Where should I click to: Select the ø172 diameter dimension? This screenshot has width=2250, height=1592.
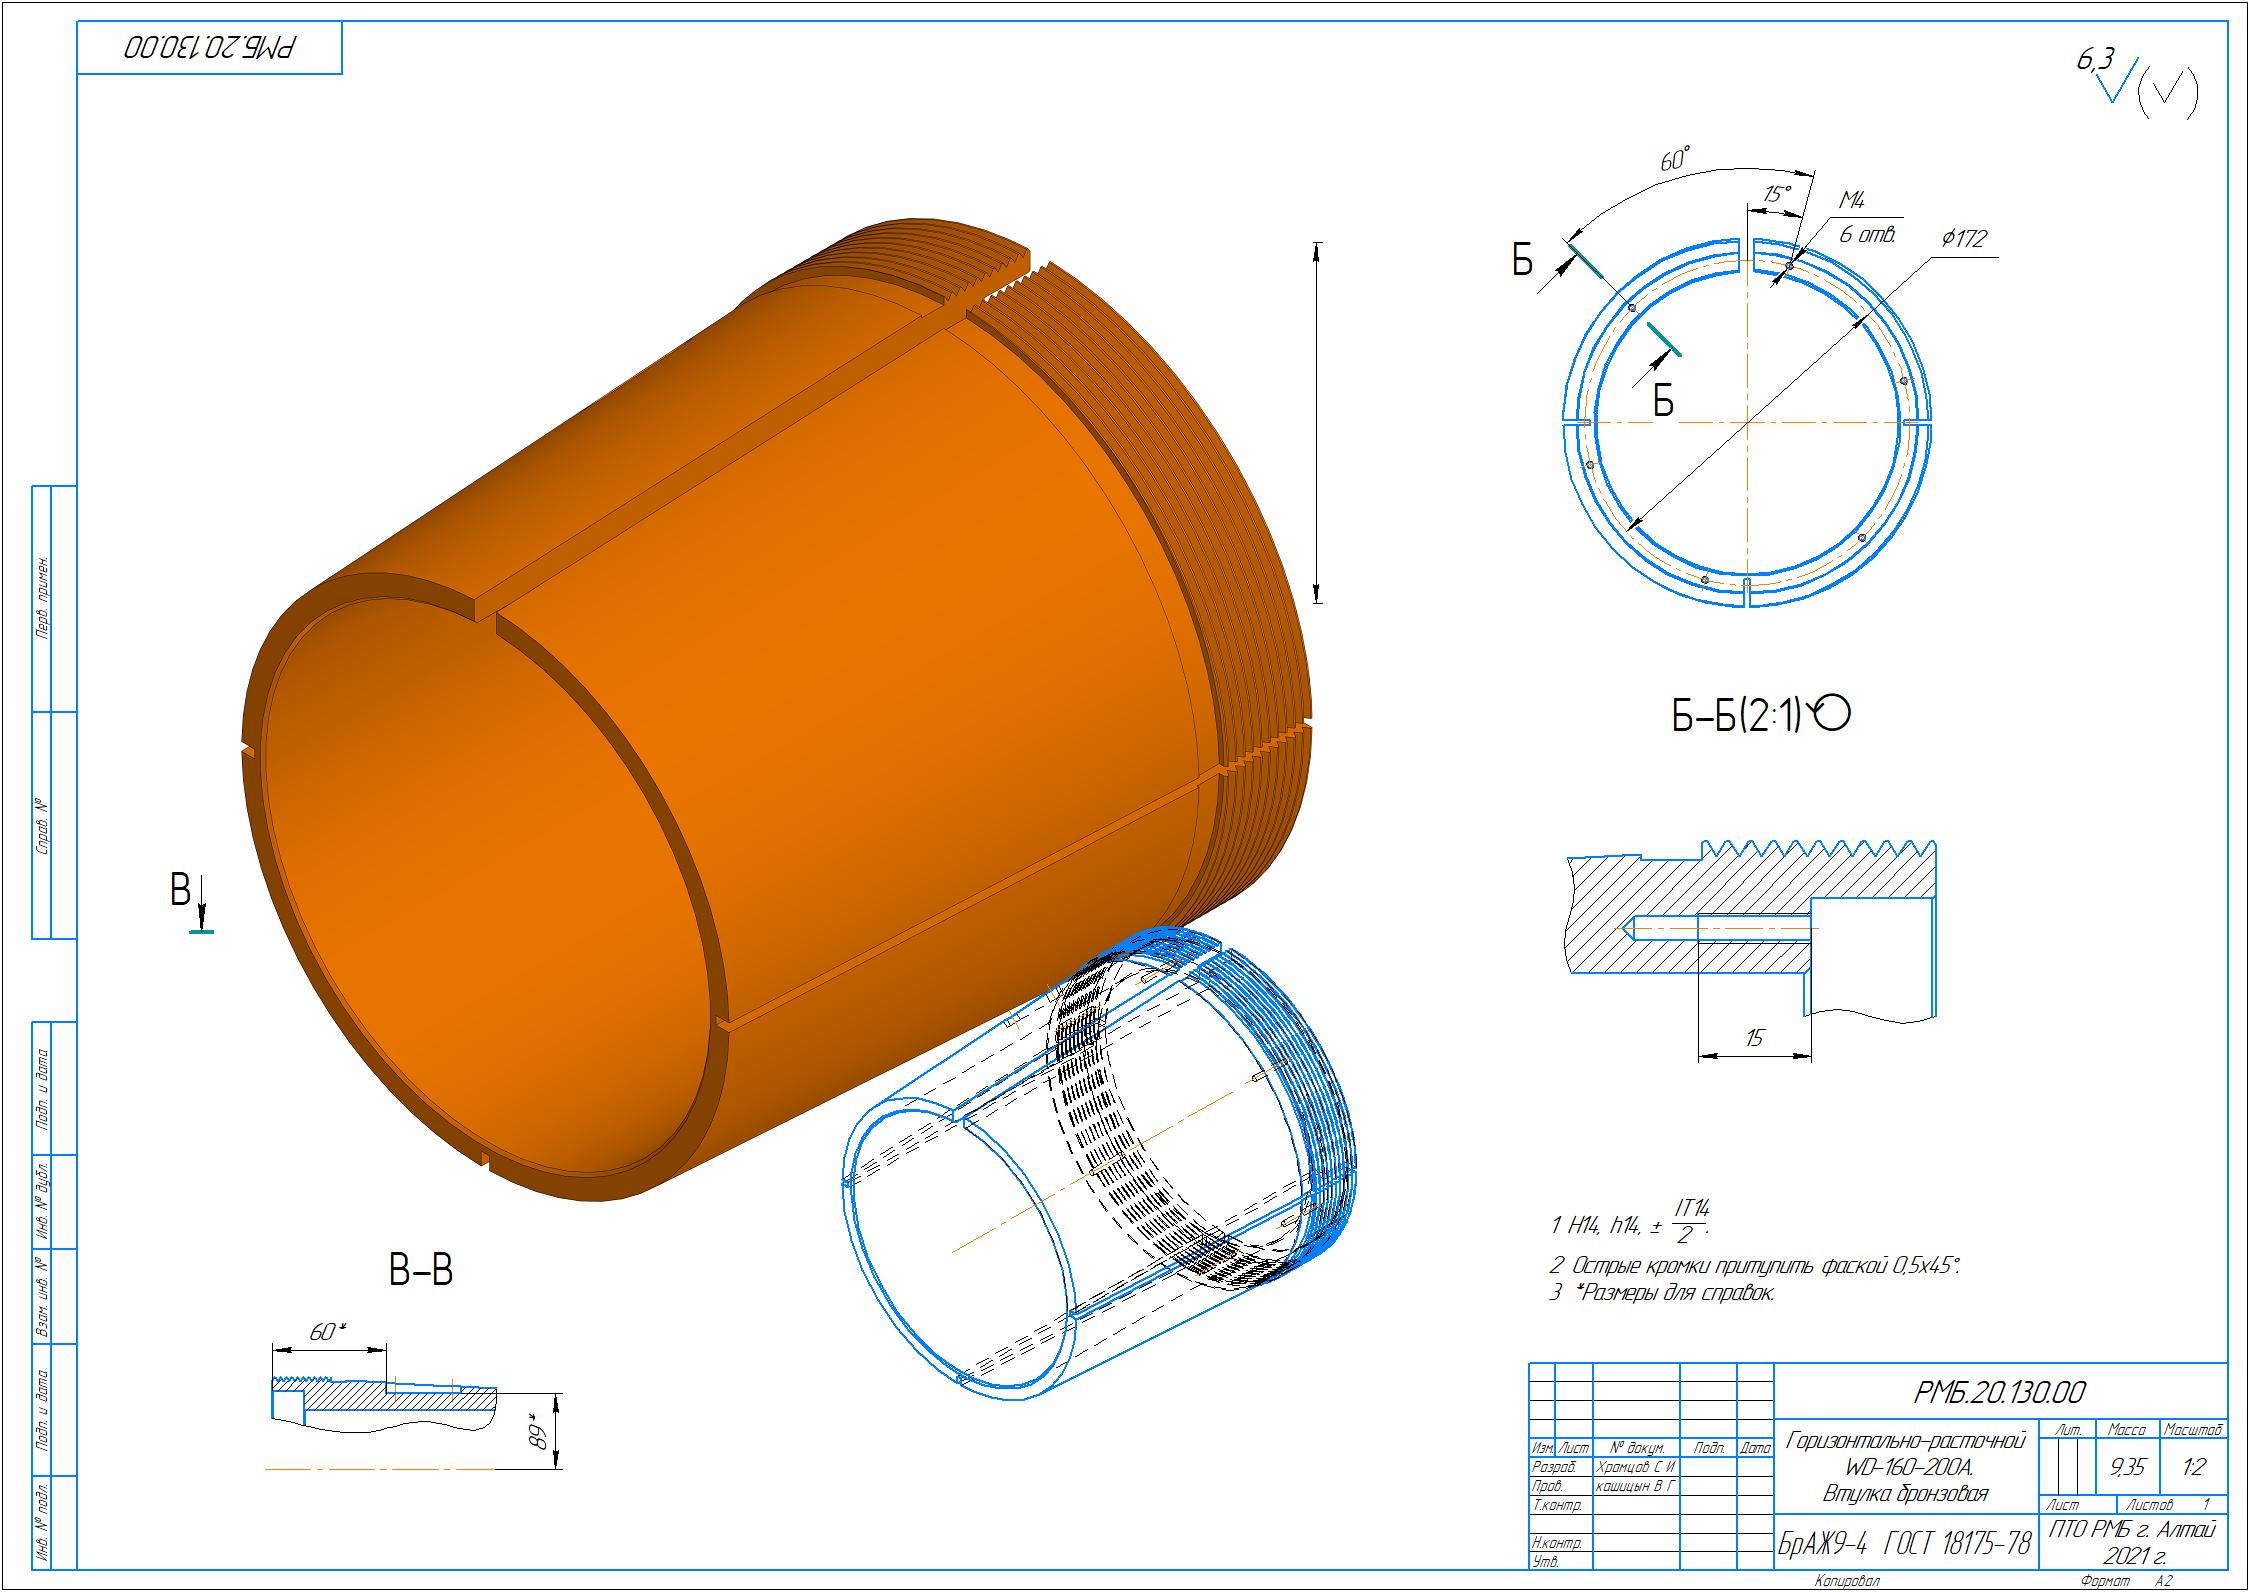(x=1964, y=239)
